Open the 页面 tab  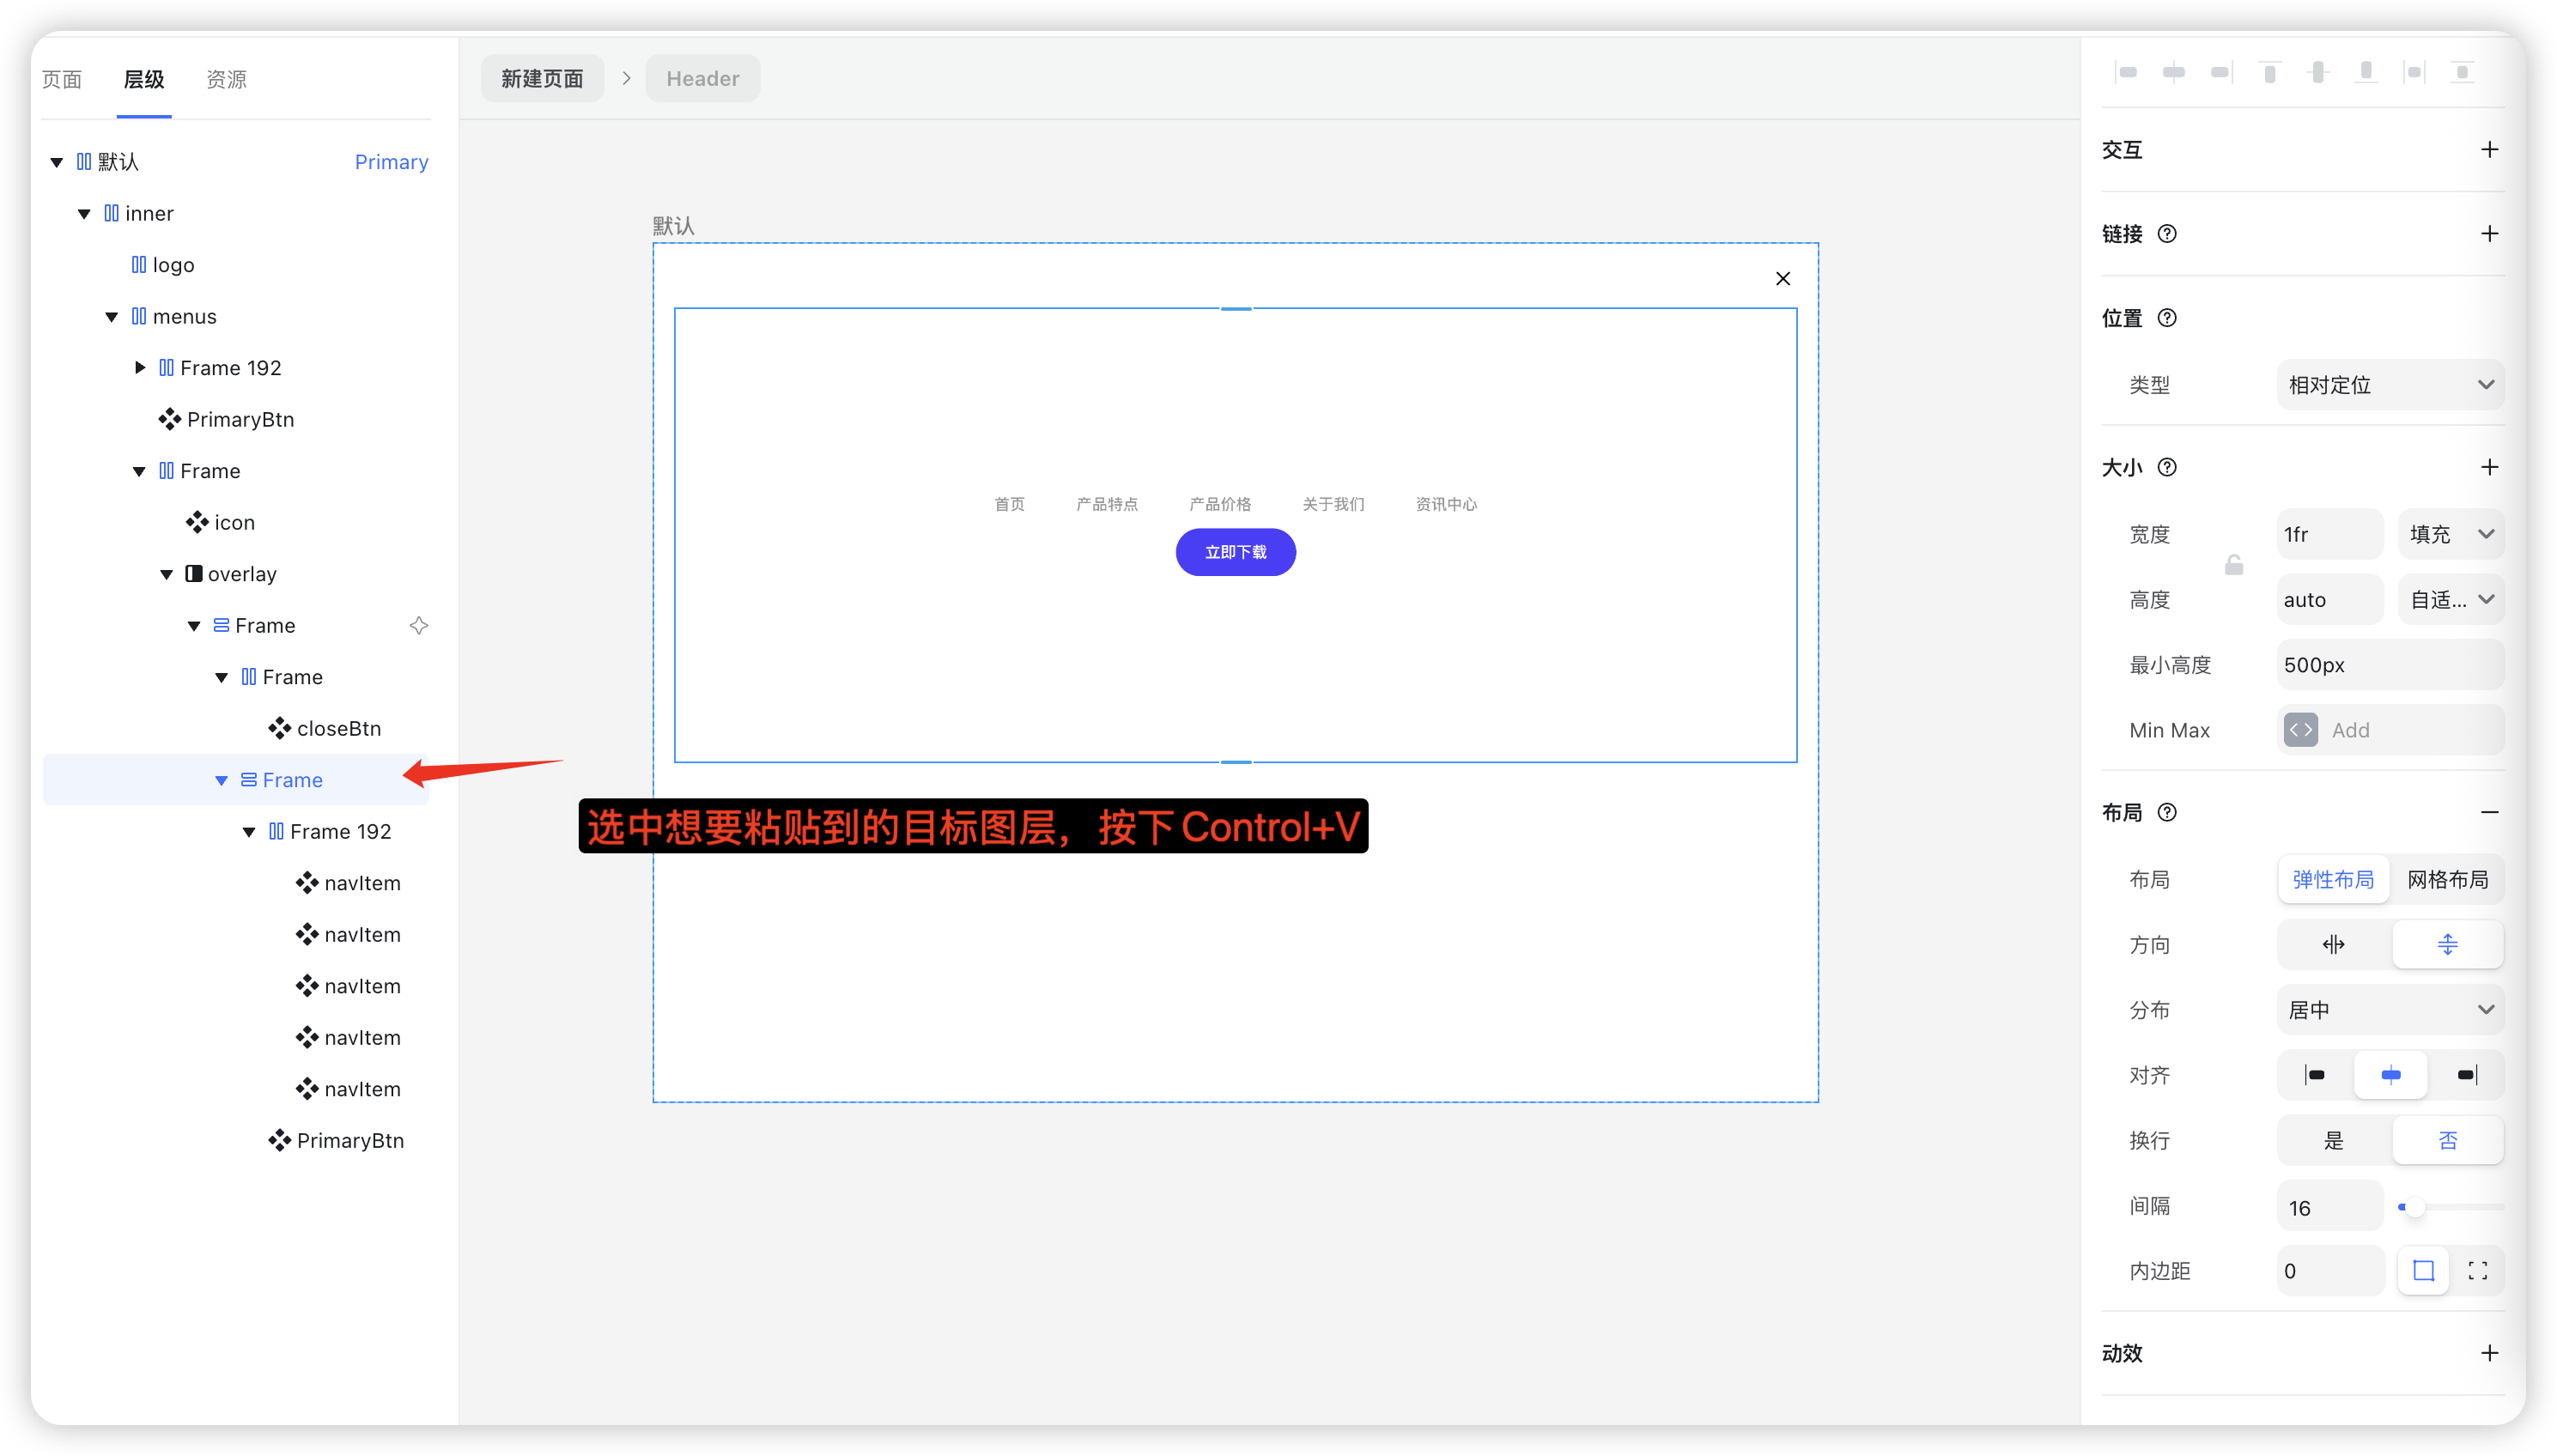point(62,79)
